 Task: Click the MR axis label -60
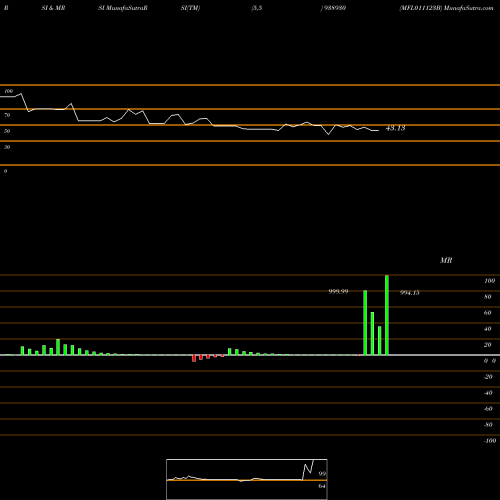[x=488, y=409]
